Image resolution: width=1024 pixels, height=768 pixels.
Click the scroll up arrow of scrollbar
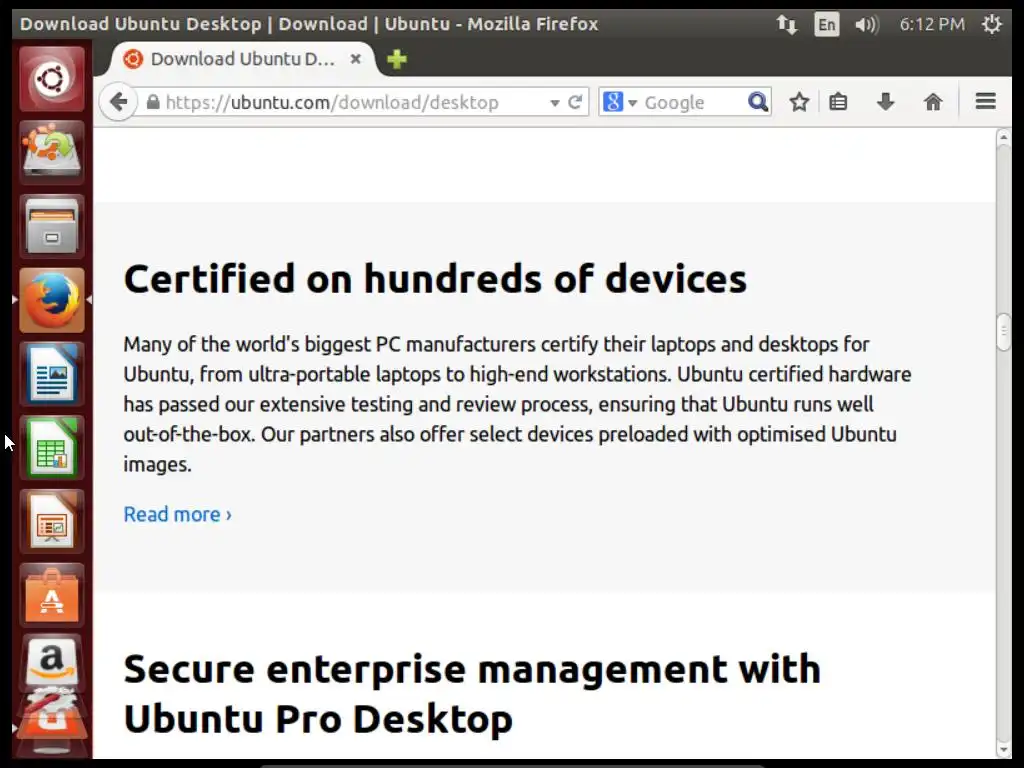pos(1004,138)
